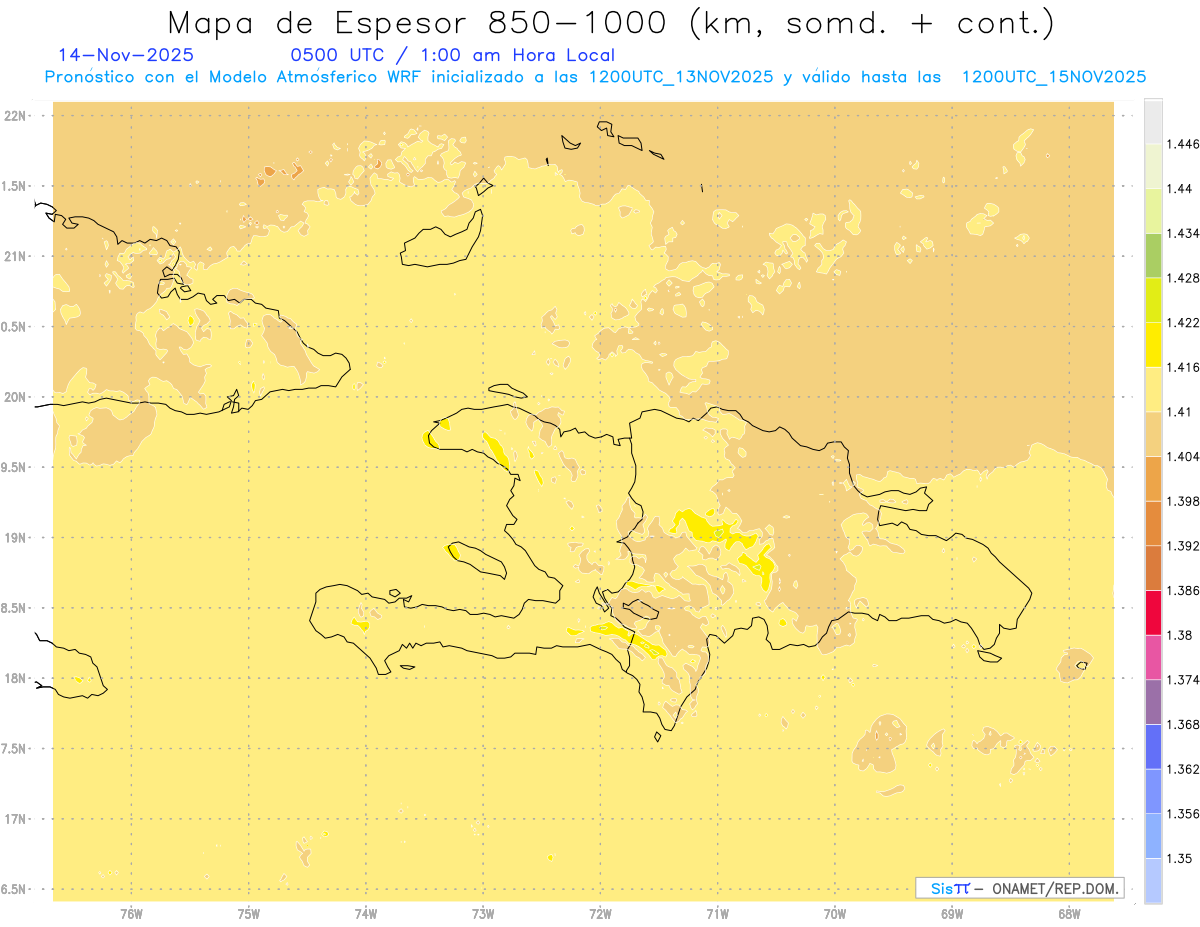Click the '9.5N' latitude label

click(x=15, y=467)
